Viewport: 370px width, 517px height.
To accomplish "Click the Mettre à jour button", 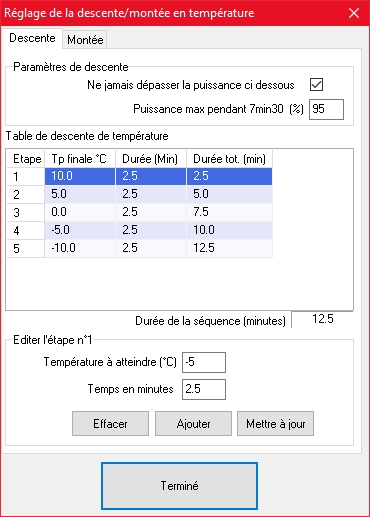I will click(x=275, y=424).
